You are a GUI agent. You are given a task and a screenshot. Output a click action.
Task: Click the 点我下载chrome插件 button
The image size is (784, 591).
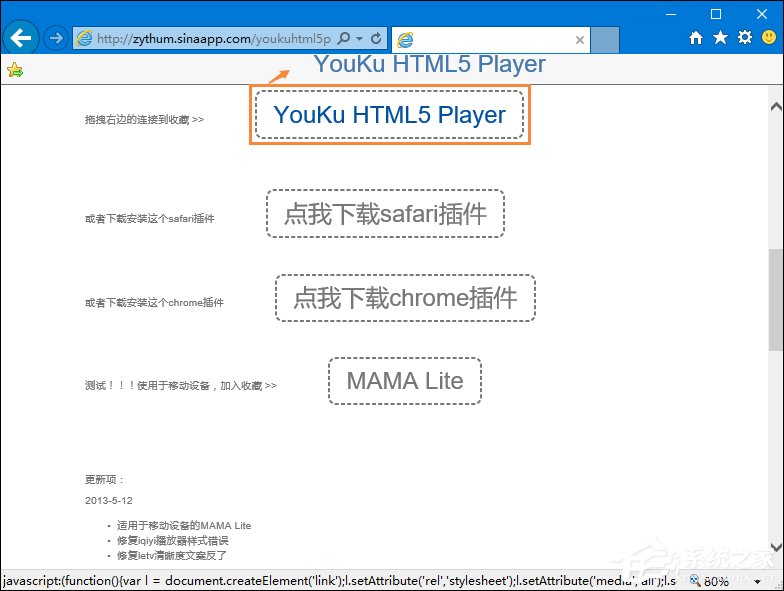(405, 298)
